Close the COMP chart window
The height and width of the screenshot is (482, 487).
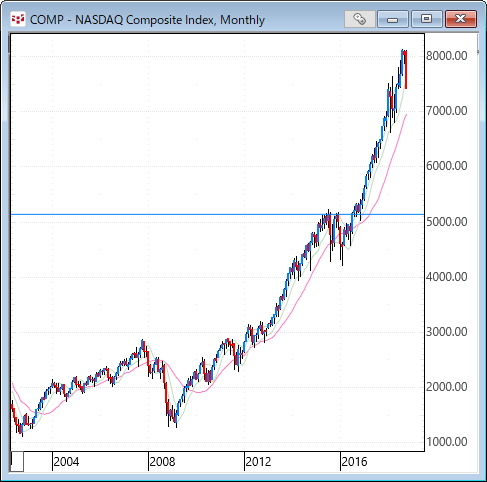coord(461,19)
